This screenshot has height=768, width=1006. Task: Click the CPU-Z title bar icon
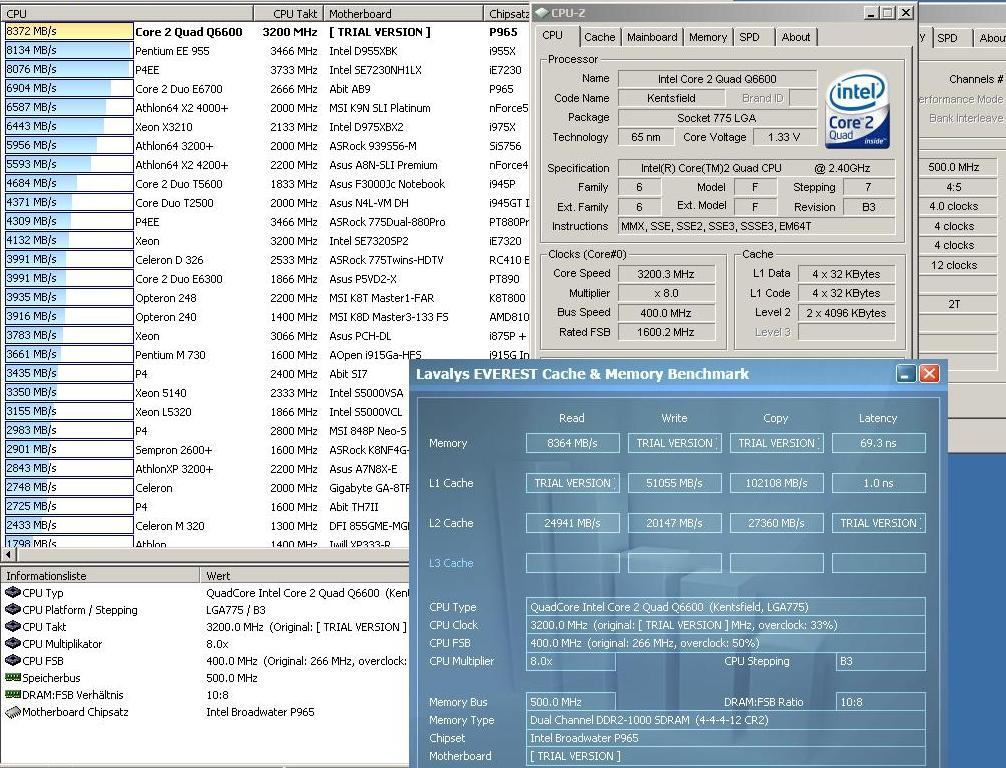pos(541,12)
